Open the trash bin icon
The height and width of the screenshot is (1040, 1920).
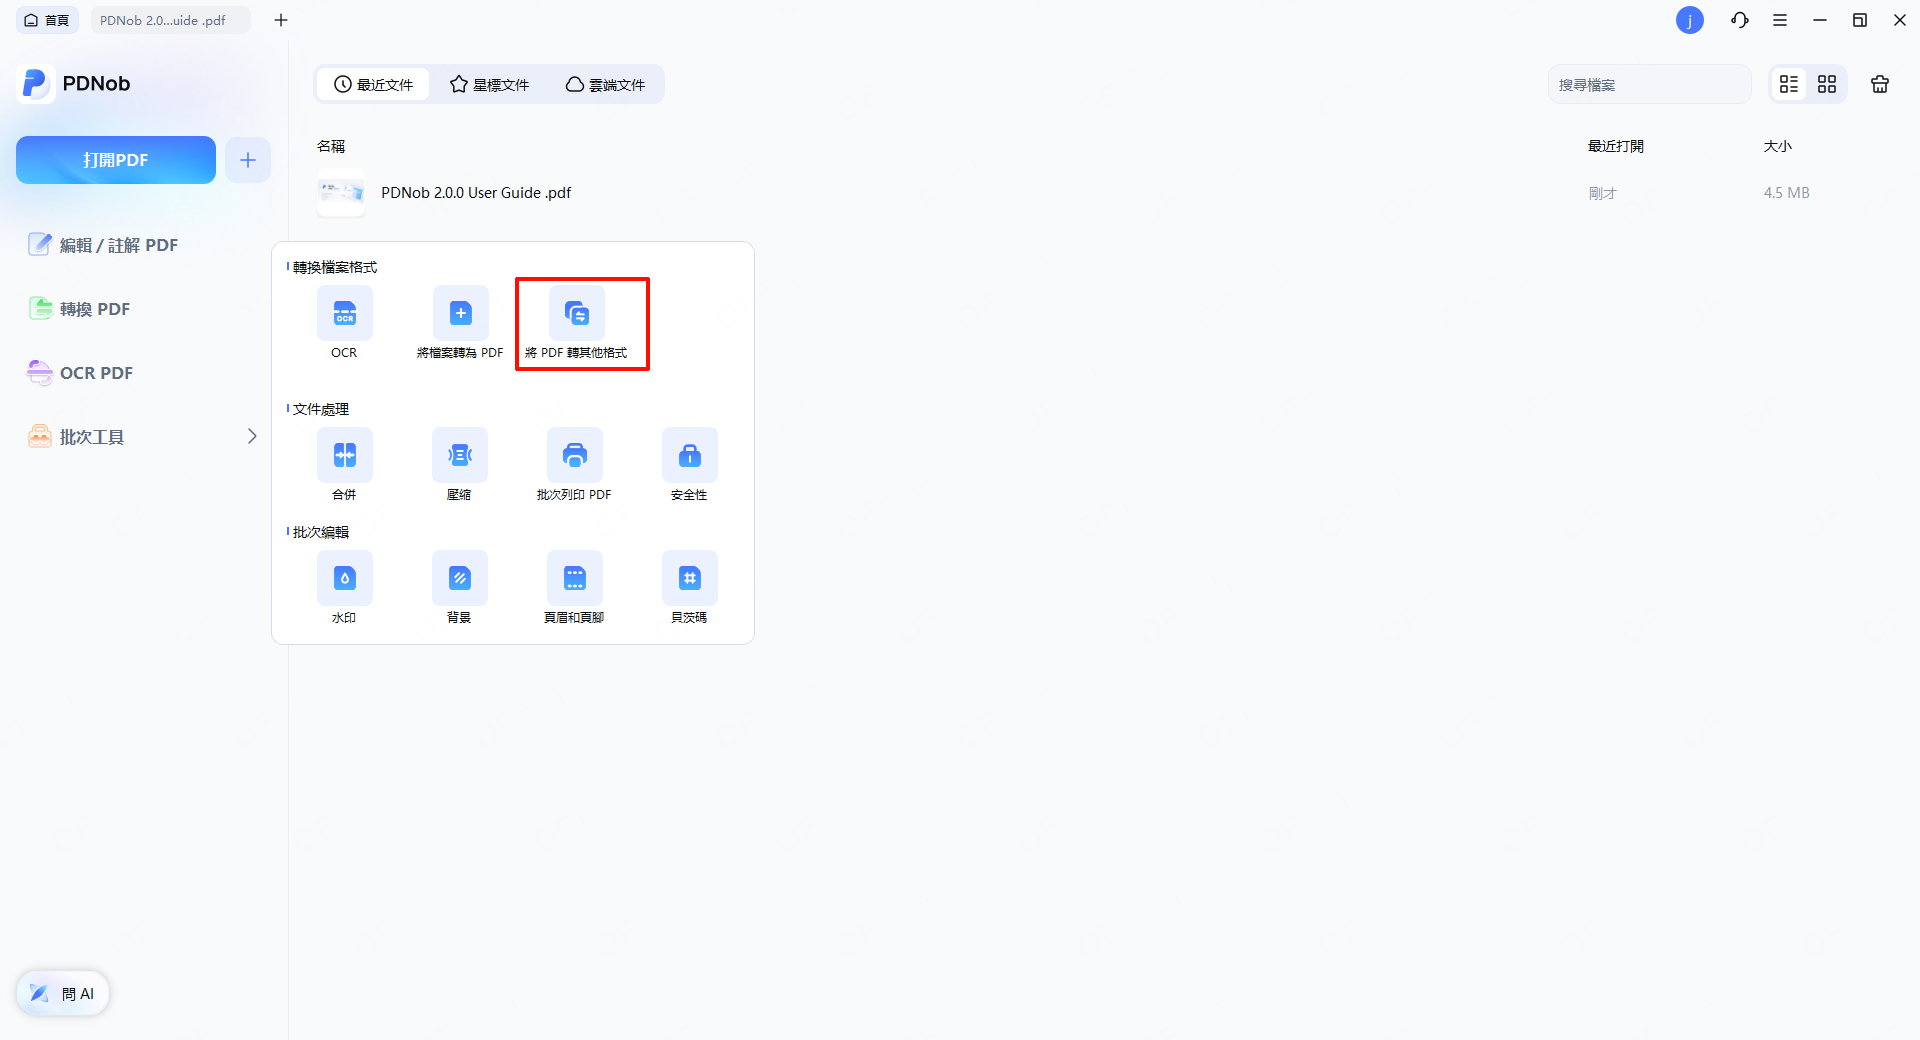1880,85
